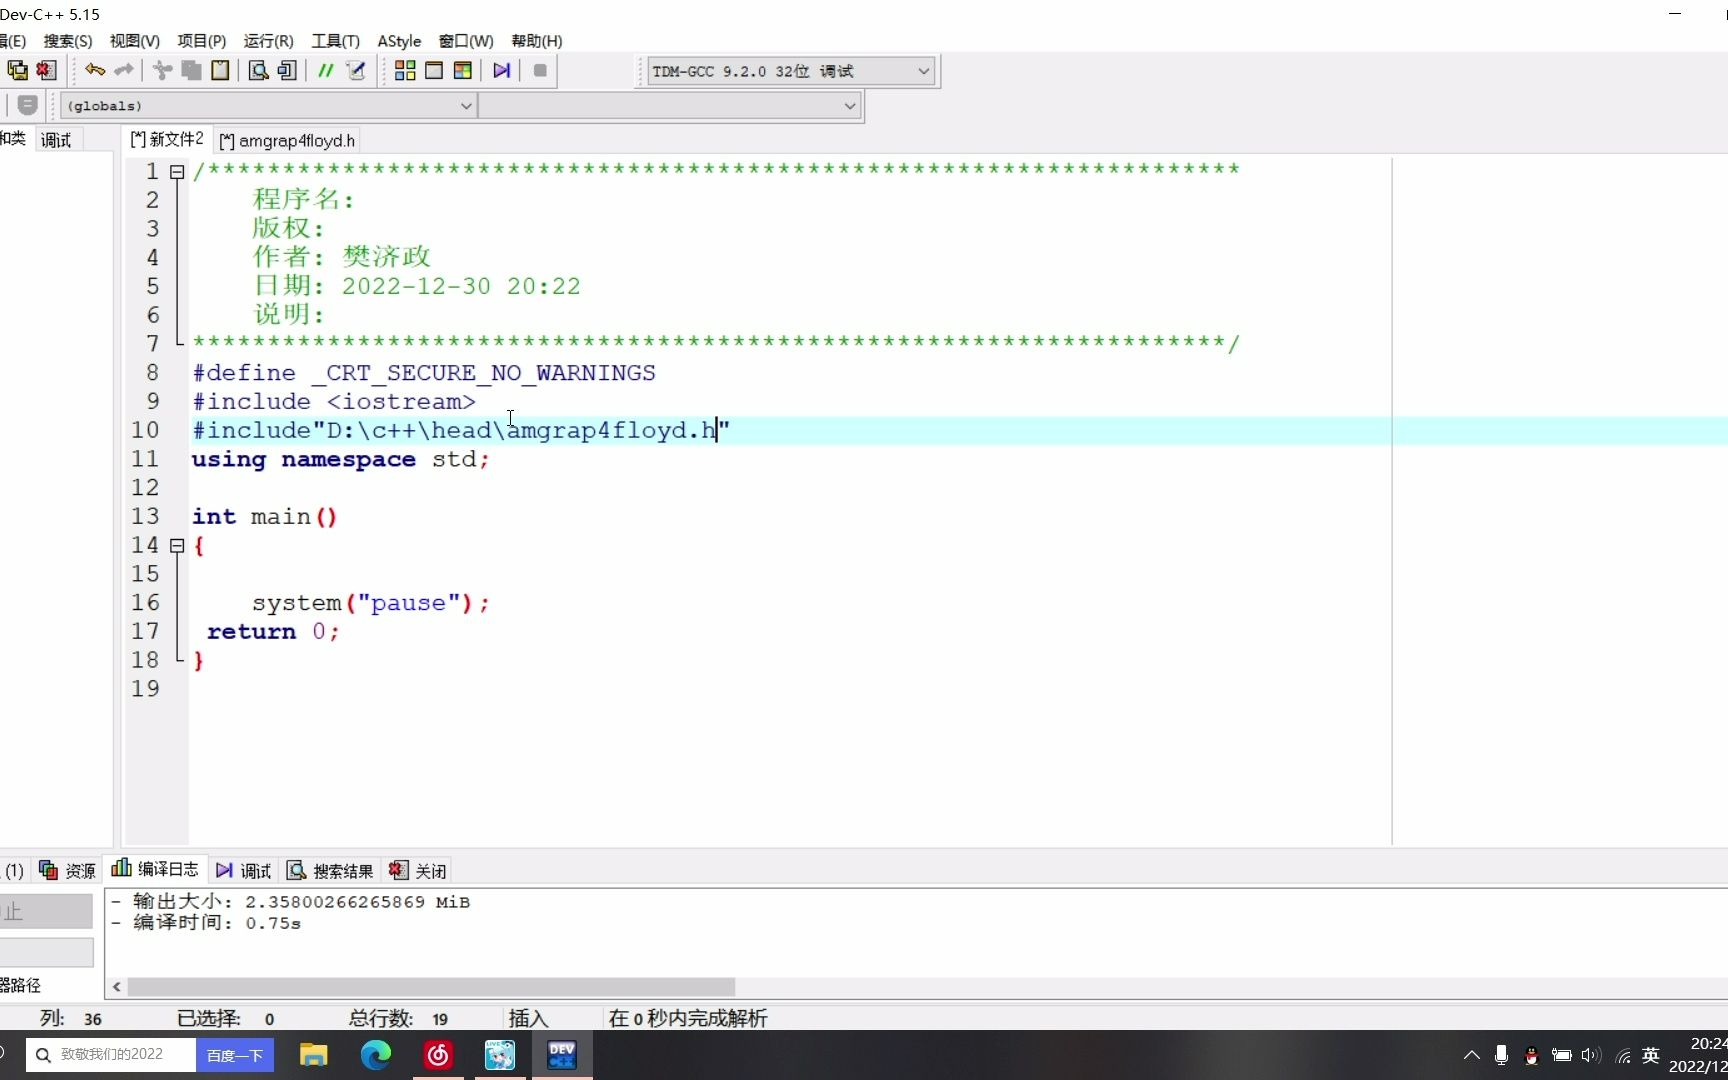This screenshot has width=1728, height=1080.
Task: Click the Paste clipboard icon
Action: (220, 70)
